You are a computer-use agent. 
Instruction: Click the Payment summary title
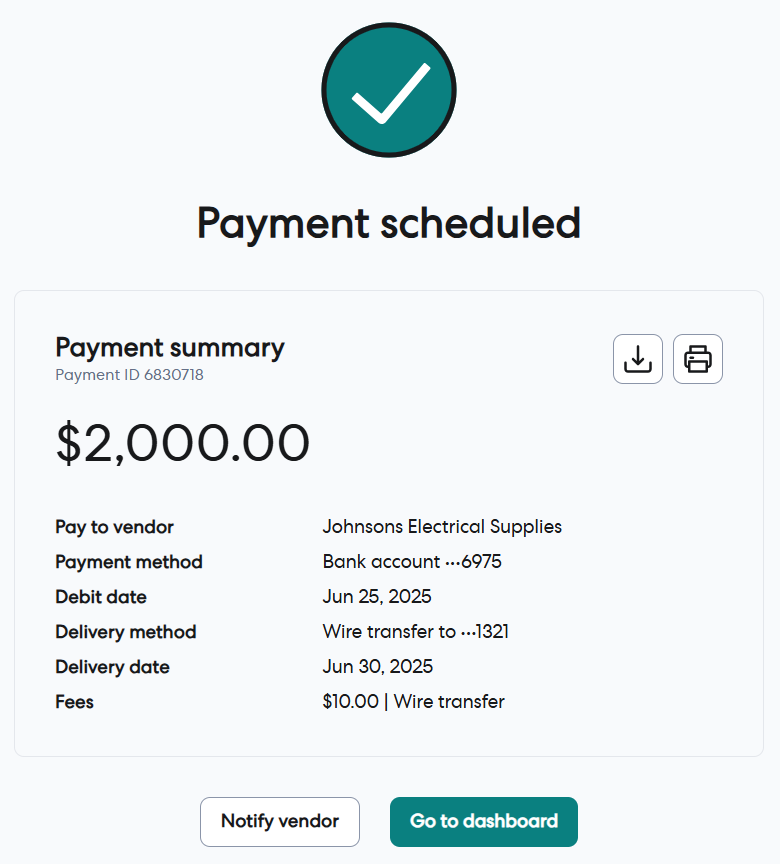pyautogui.click(x=170, y=348)
